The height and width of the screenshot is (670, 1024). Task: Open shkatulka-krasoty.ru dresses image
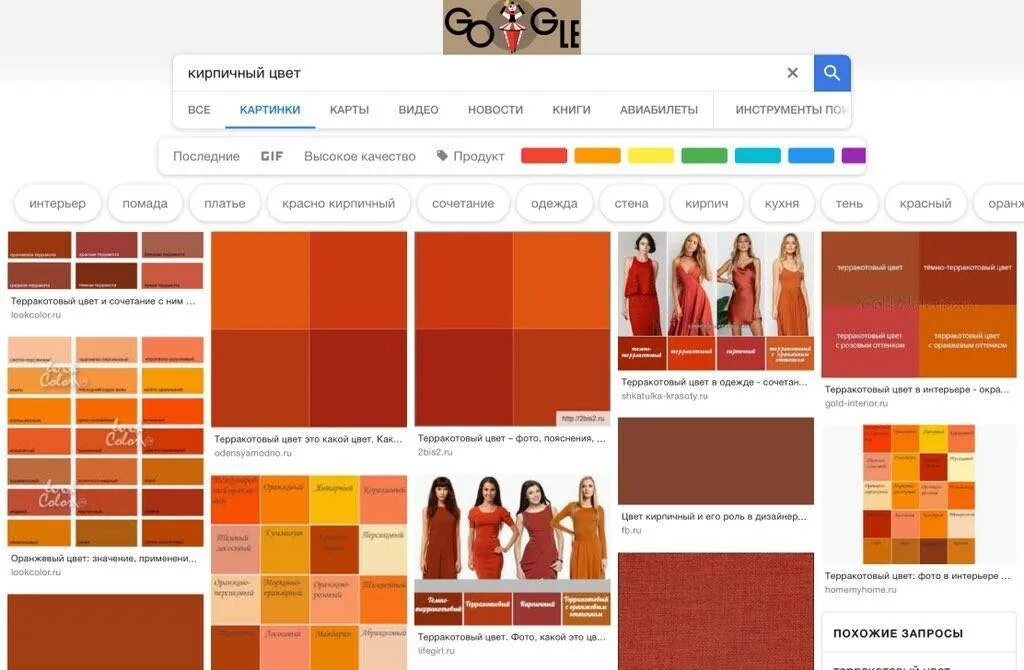(716, 301)
